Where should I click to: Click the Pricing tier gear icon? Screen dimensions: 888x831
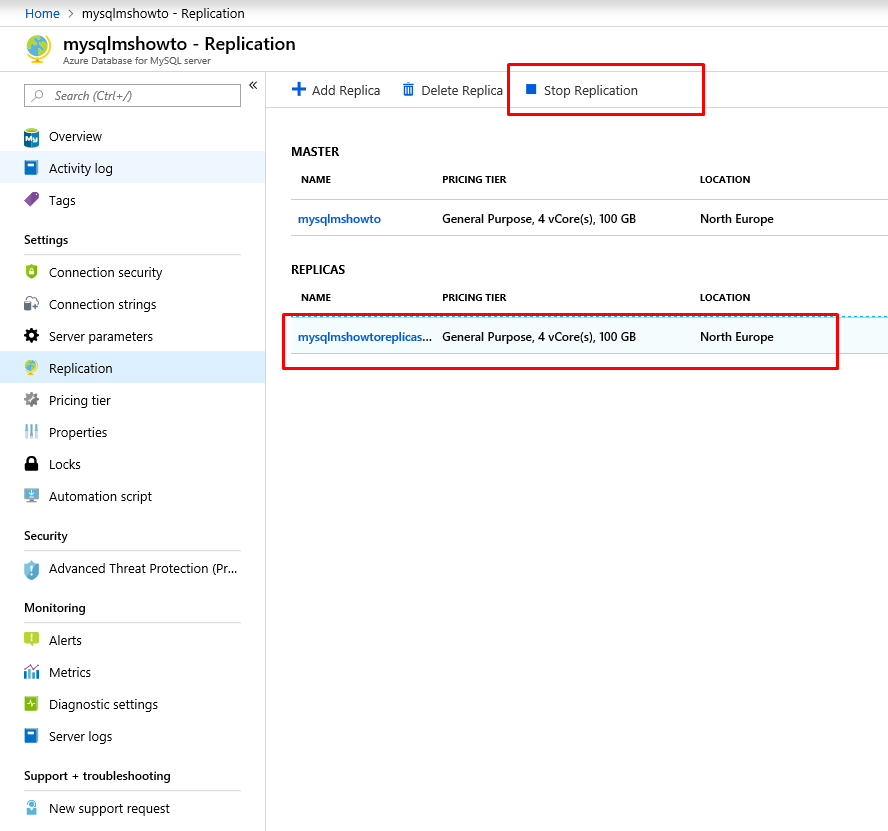(x=32, y=400)
